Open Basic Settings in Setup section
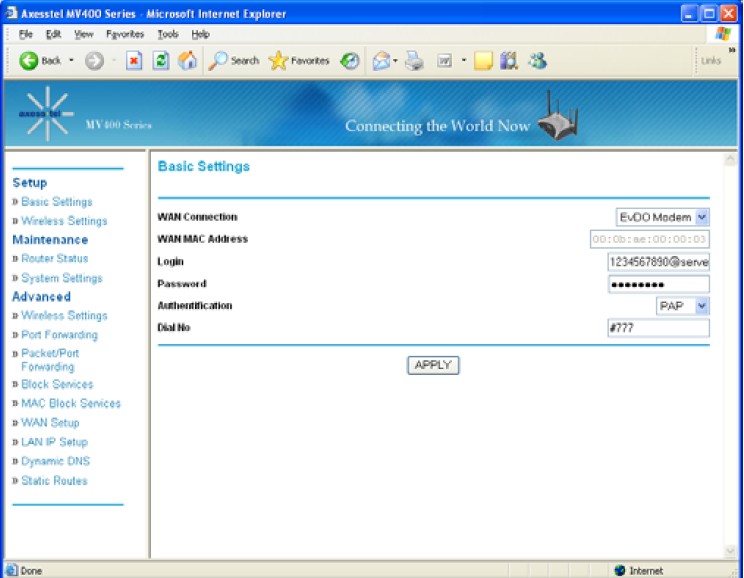The height and width of the screenshot is (578, 744). 56,202
